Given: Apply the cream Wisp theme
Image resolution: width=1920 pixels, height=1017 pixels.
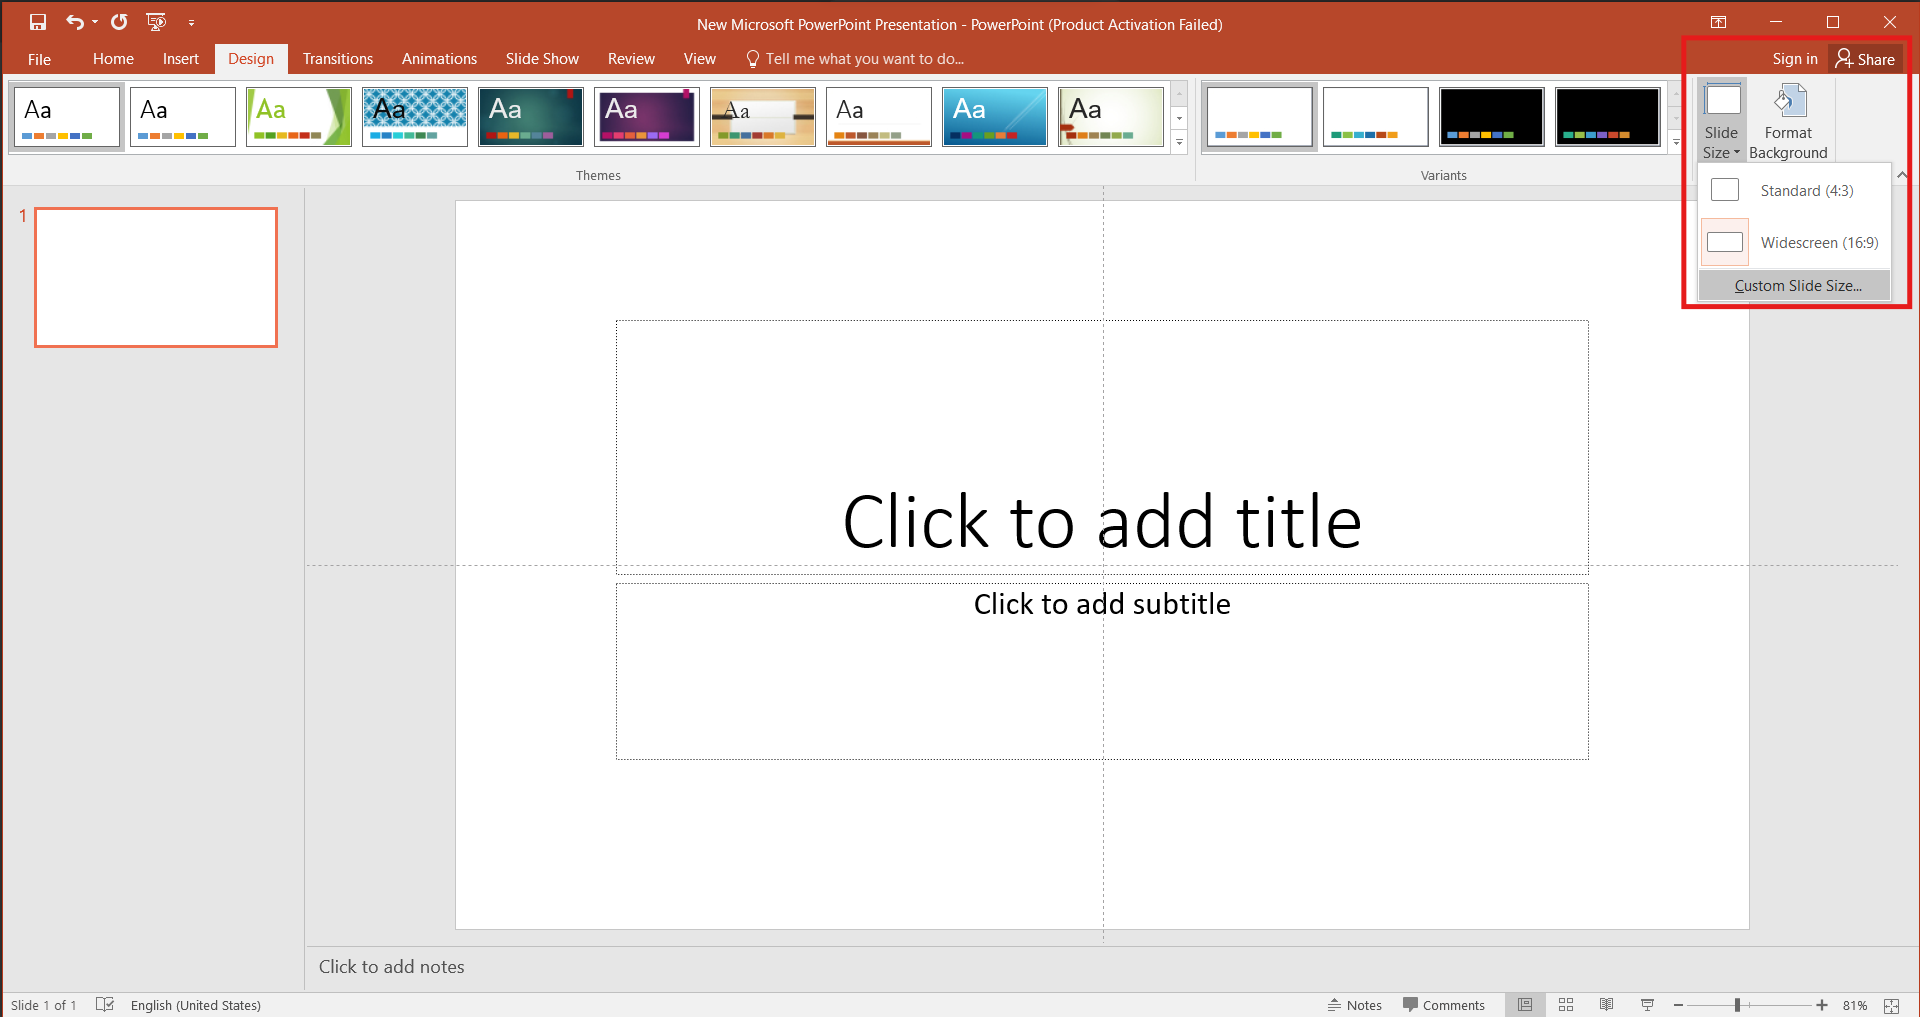Looking at the screenshot, I should 1111,117.
